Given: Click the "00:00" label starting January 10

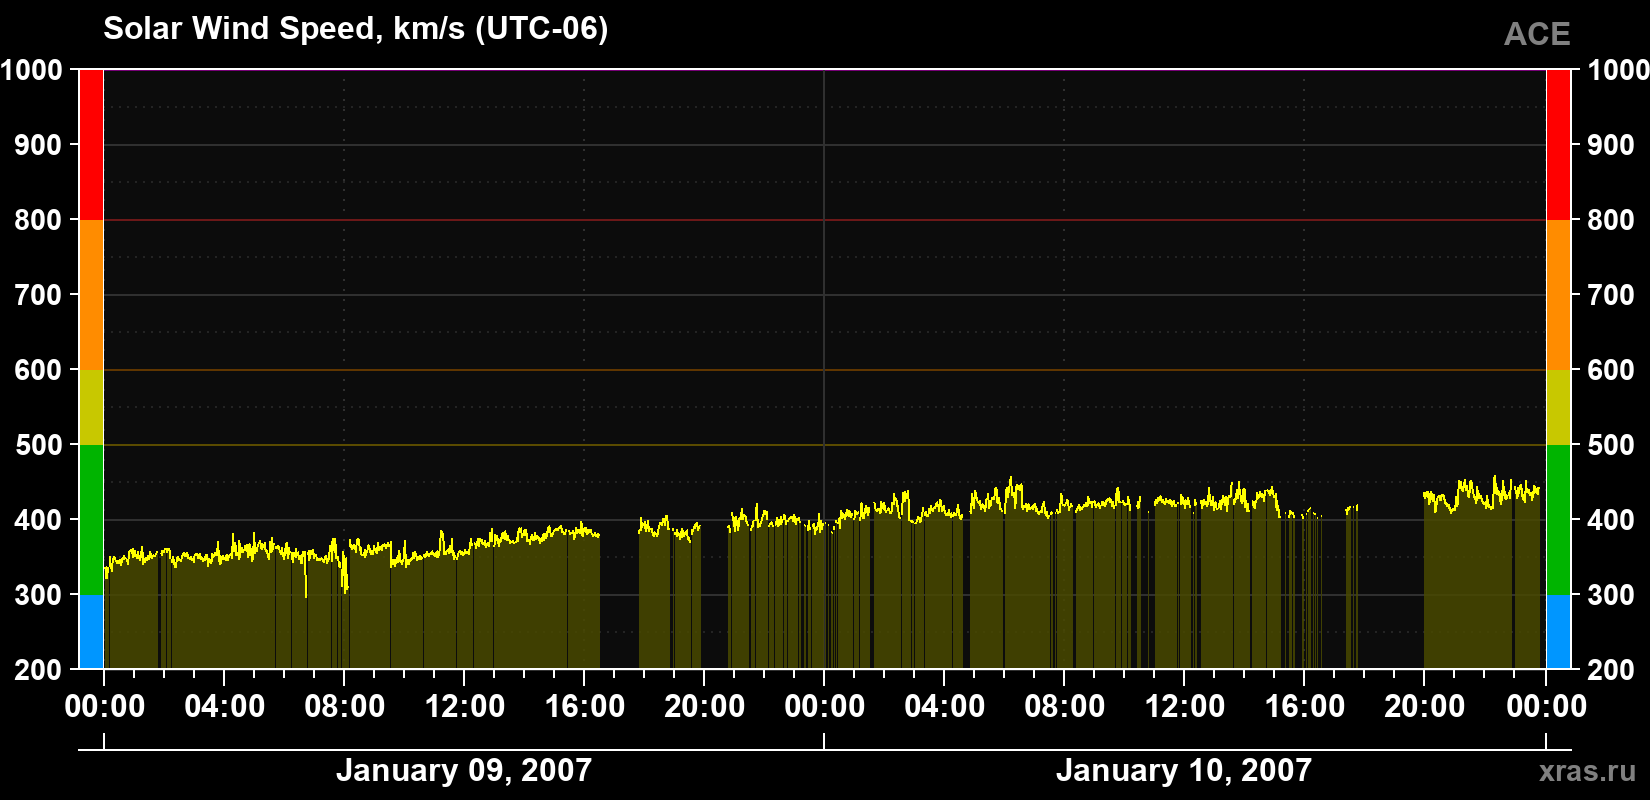Looking at the screenshot, I should (x=825, y=707).
